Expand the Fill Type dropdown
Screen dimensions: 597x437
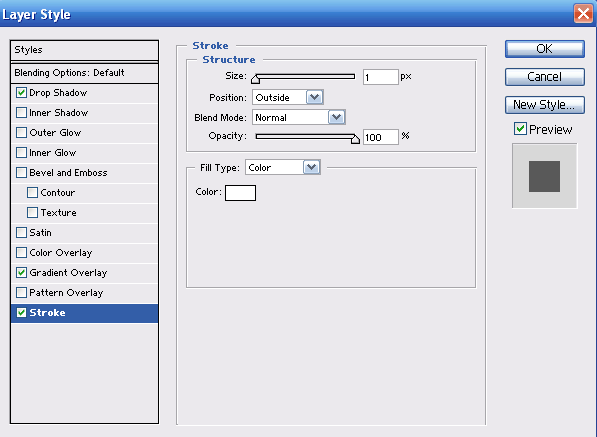pyautogui.click(x=283, y=167)
